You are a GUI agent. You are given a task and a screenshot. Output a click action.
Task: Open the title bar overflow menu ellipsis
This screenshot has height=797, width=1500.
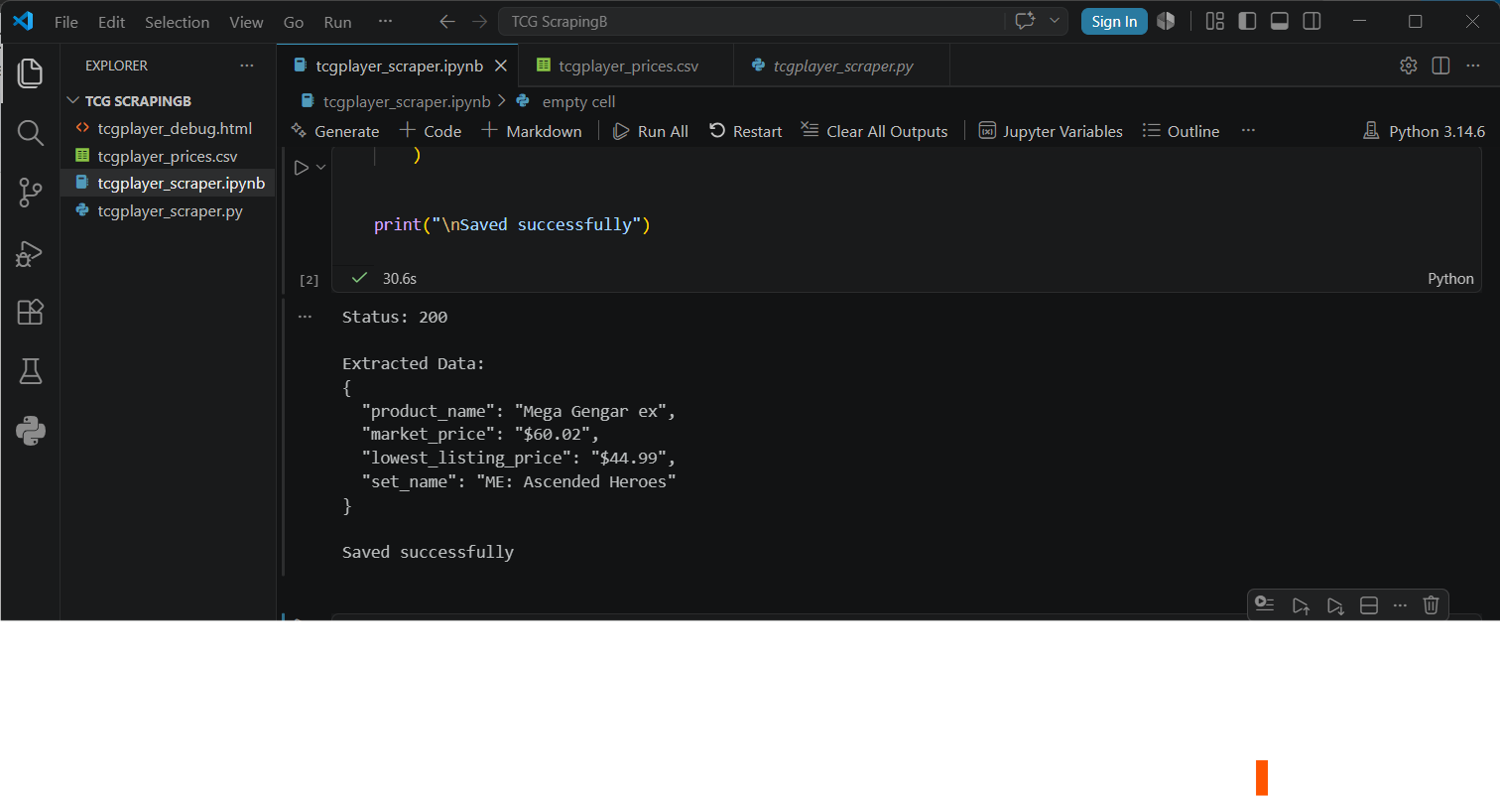[x=386, y=21]
